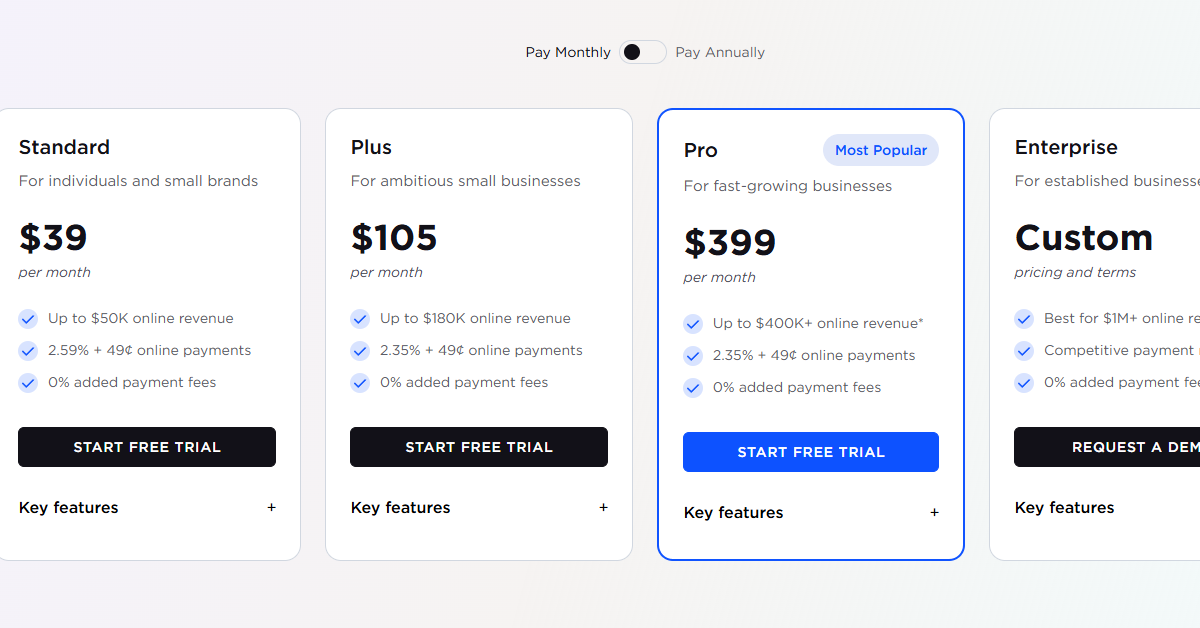The height and width of the screenshot is (628, 1200).
Task: Click Enterprise plan's 0% payment fees checkmark
Action: click(x=1024, y=382)
